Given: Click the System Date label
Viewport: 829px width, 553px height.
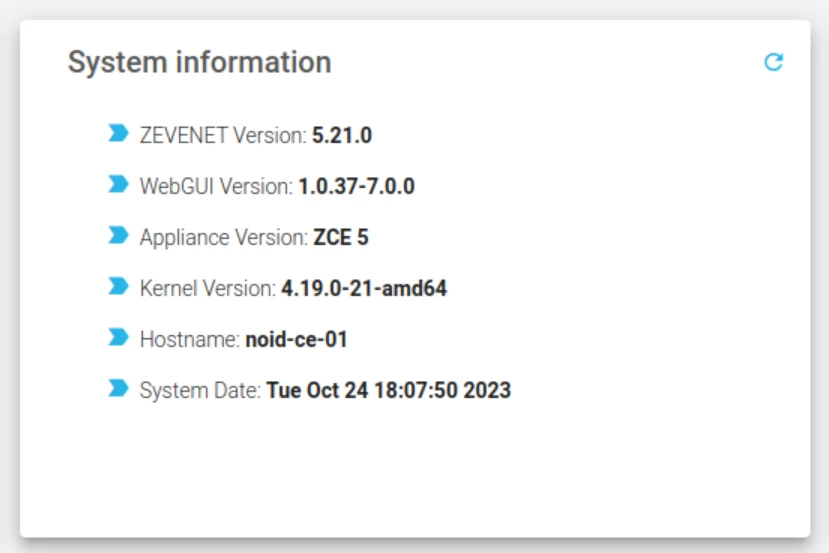Looking at the screenshot, I should point(200,391).
